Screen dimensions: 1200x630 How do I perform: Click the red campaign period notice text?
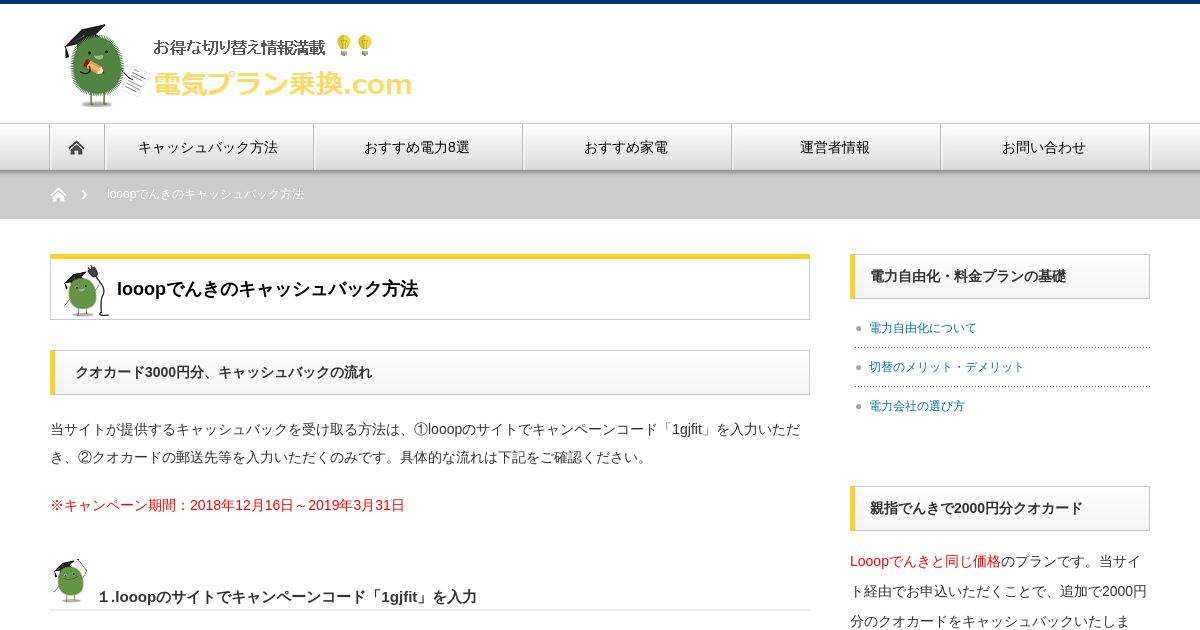227,505
